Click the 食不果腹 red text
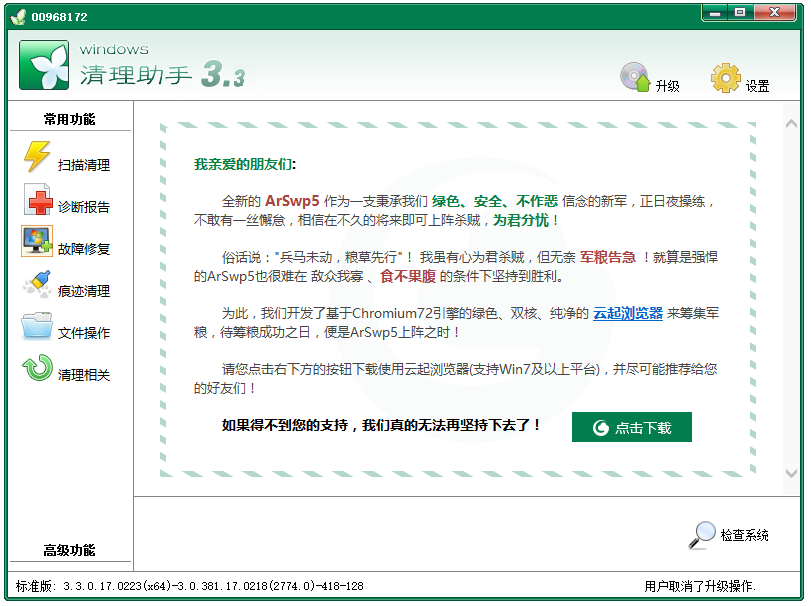Image resolution: width=811 pixels, height=606 pixels. tap(408, 276)
